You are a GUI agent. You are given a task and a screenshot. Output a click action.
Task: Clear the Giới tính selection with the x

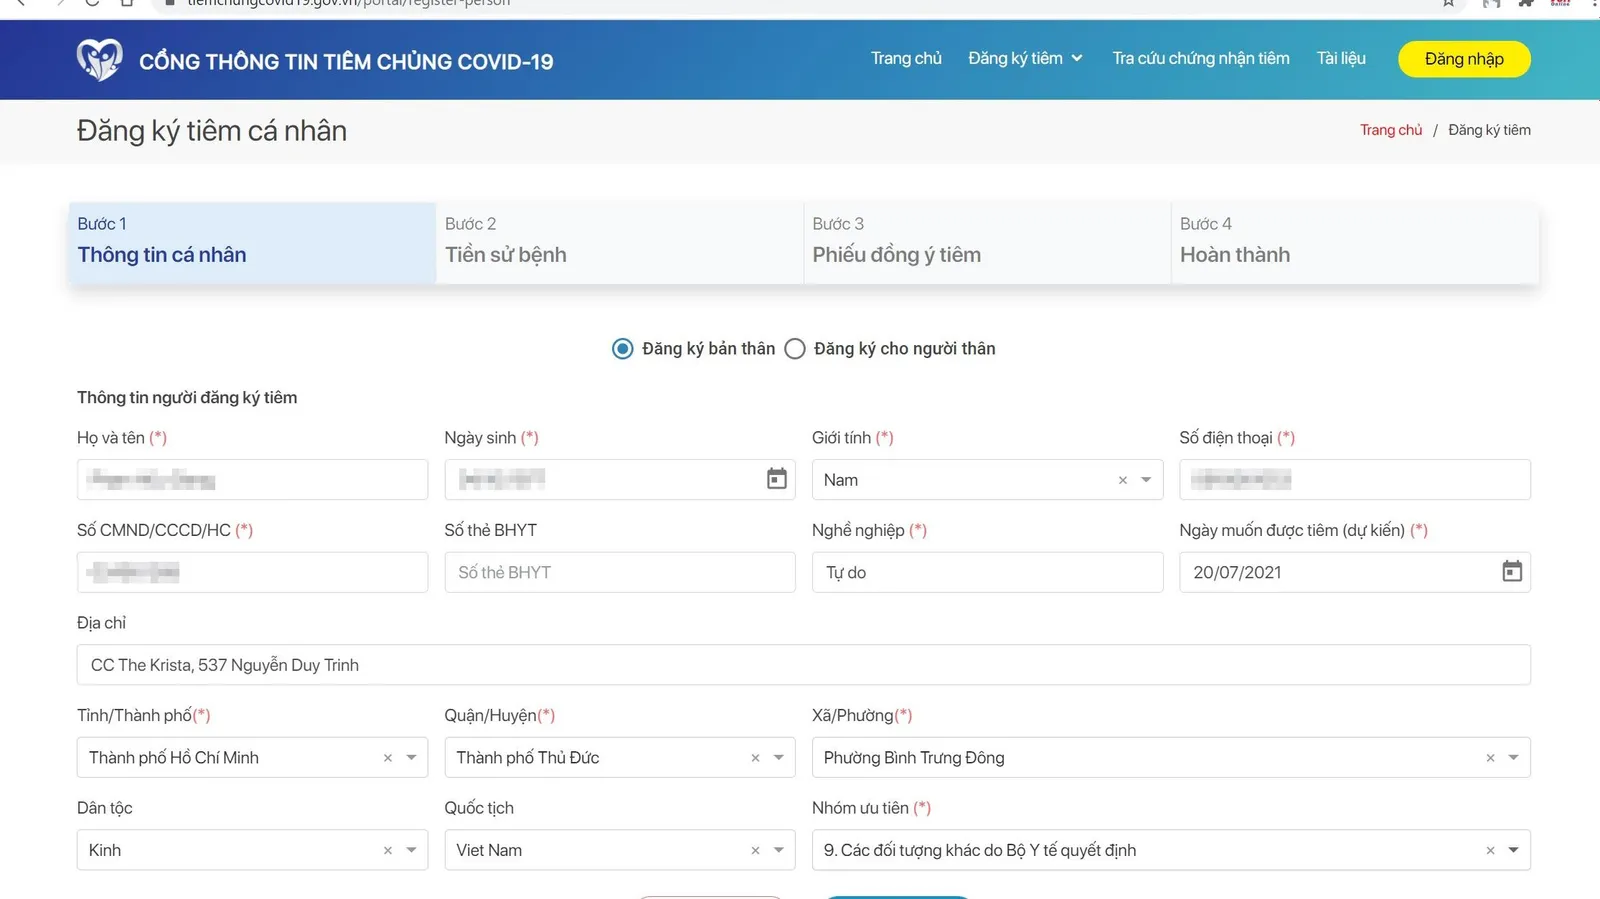[x=1122, y=480]
